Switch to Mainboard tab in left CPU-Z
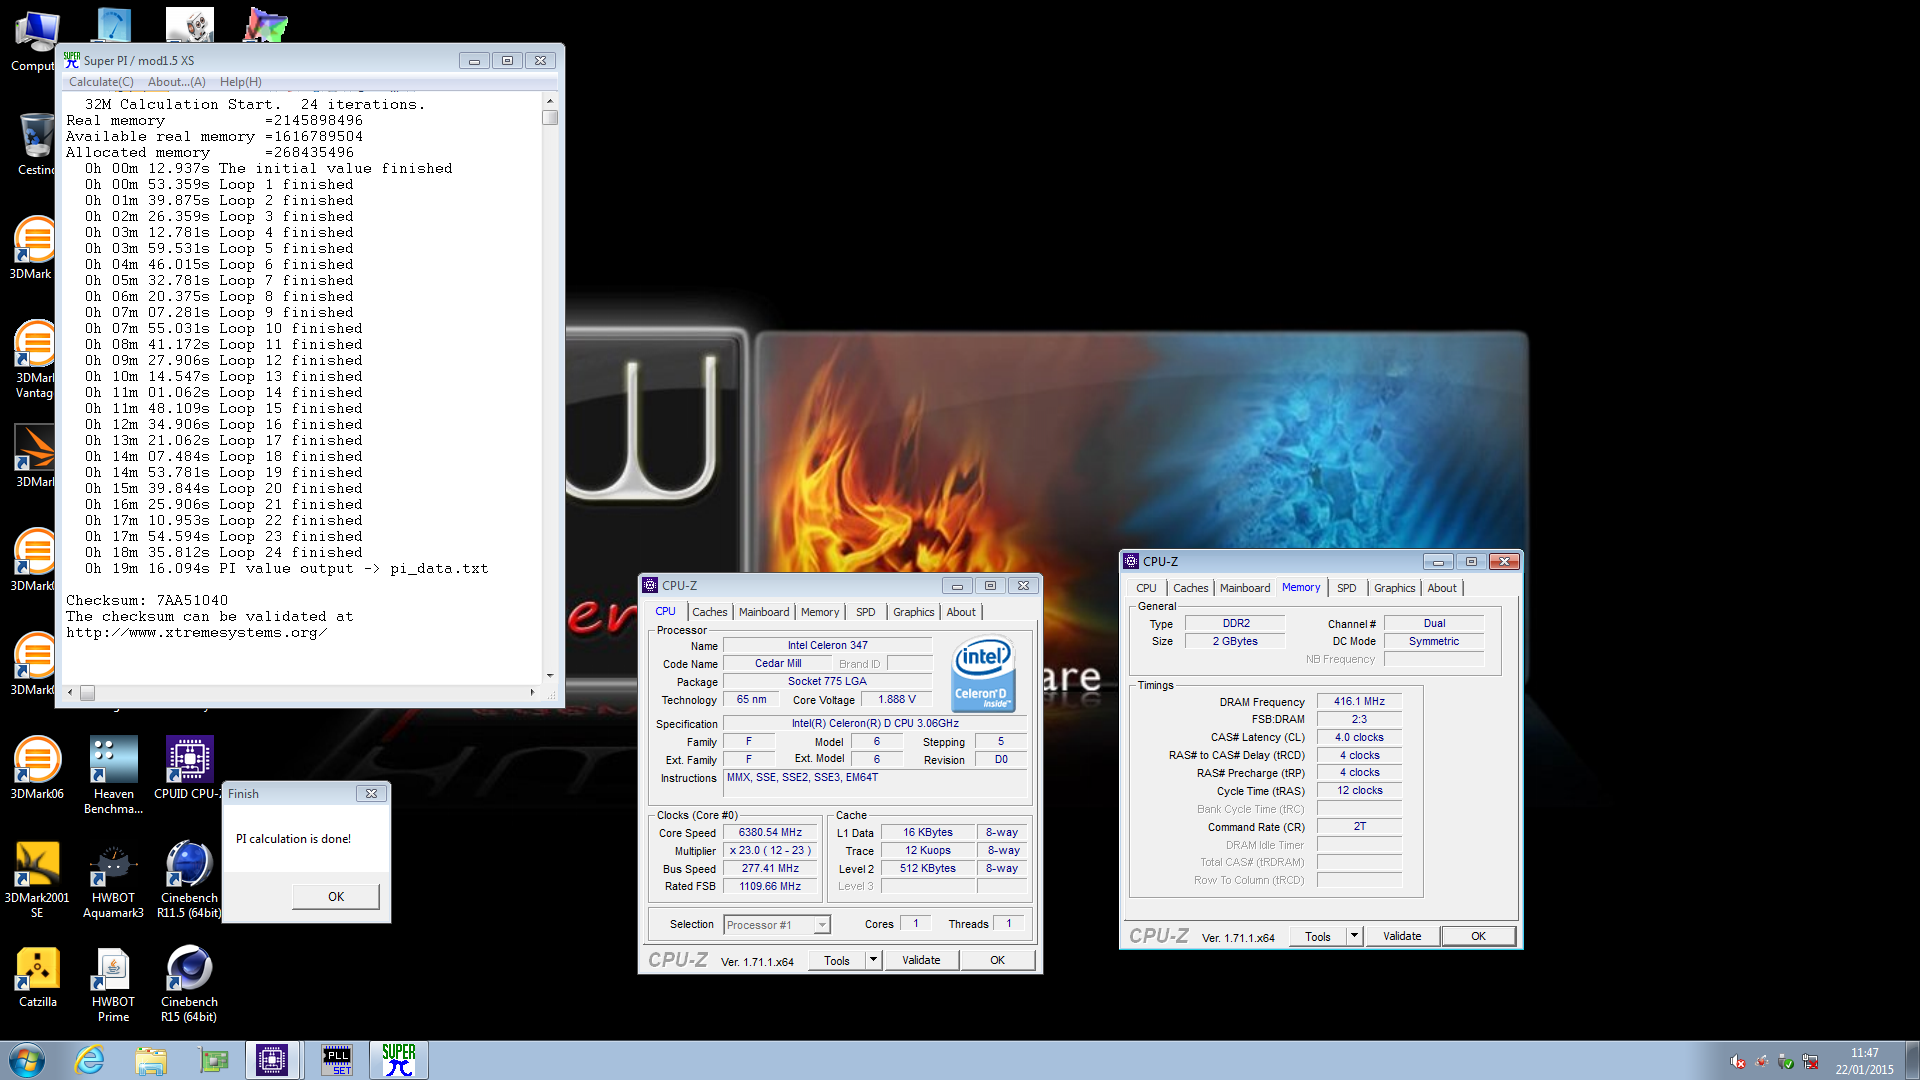Screen dimensions: 1920x1080 tap(764, 612)
